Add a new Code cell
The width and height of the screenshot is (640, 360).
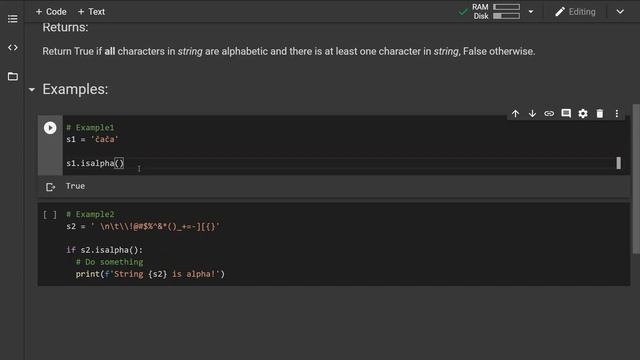coord(51,12)
